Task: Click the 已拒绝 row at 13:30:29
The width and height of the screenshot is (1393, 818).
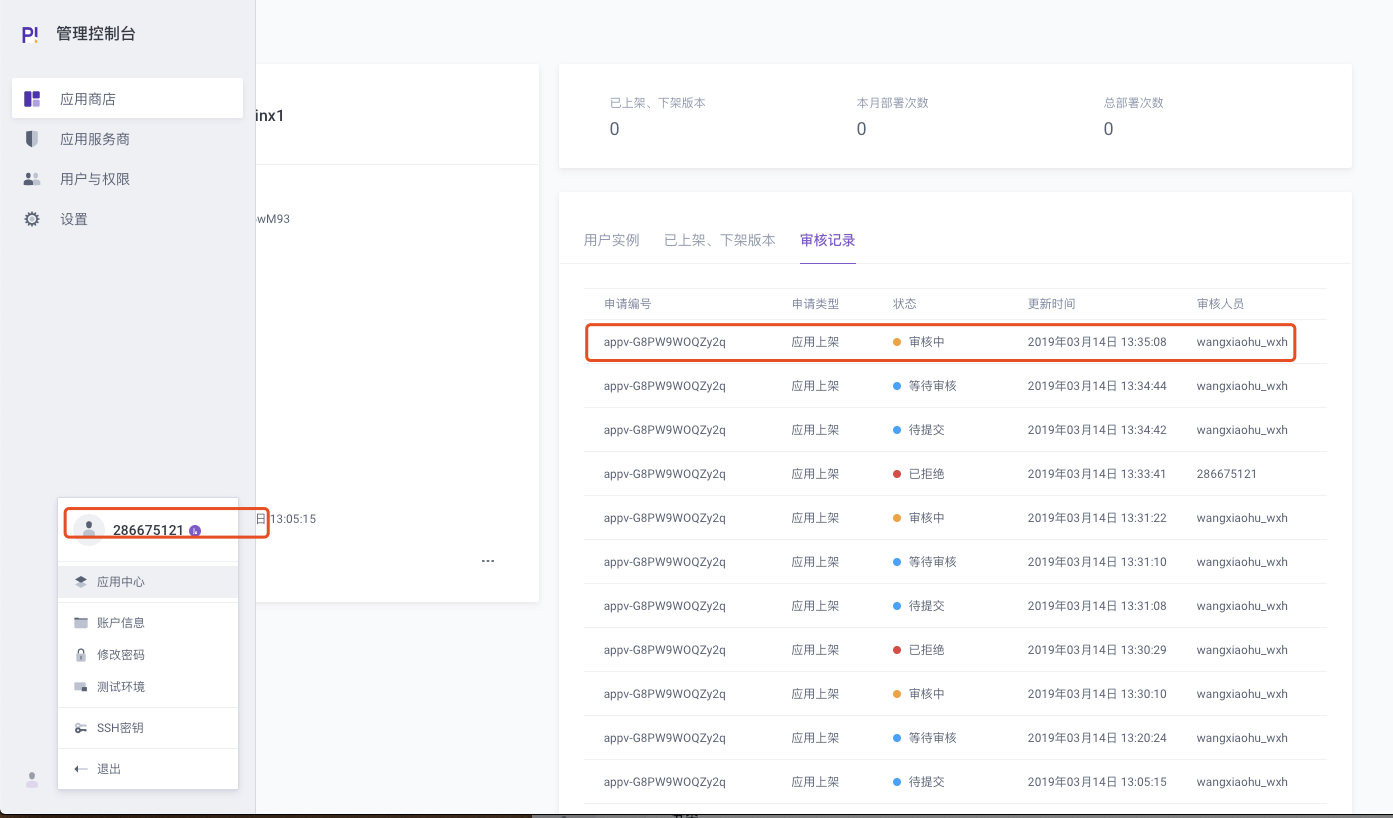Action: 955,650
